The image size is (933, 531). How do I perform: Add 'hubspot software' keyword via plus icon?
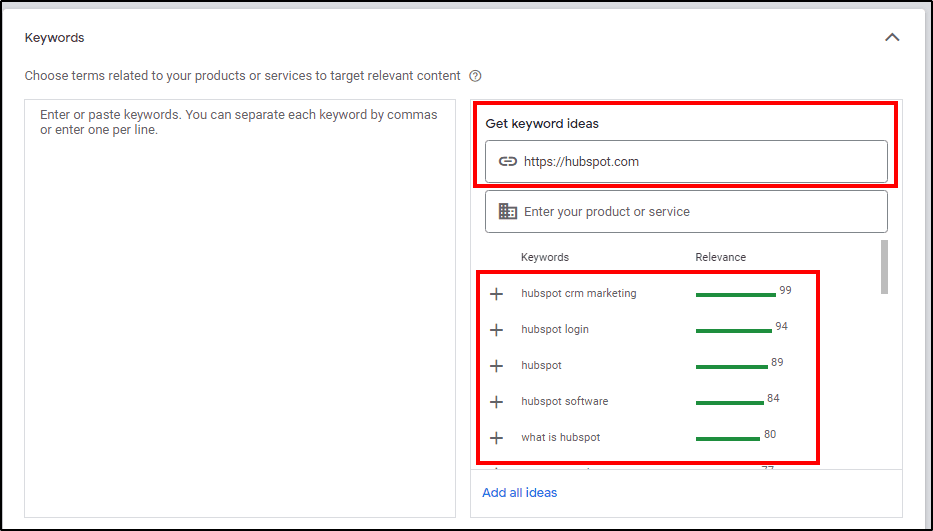pyautogui.click(x=496, y=402)
